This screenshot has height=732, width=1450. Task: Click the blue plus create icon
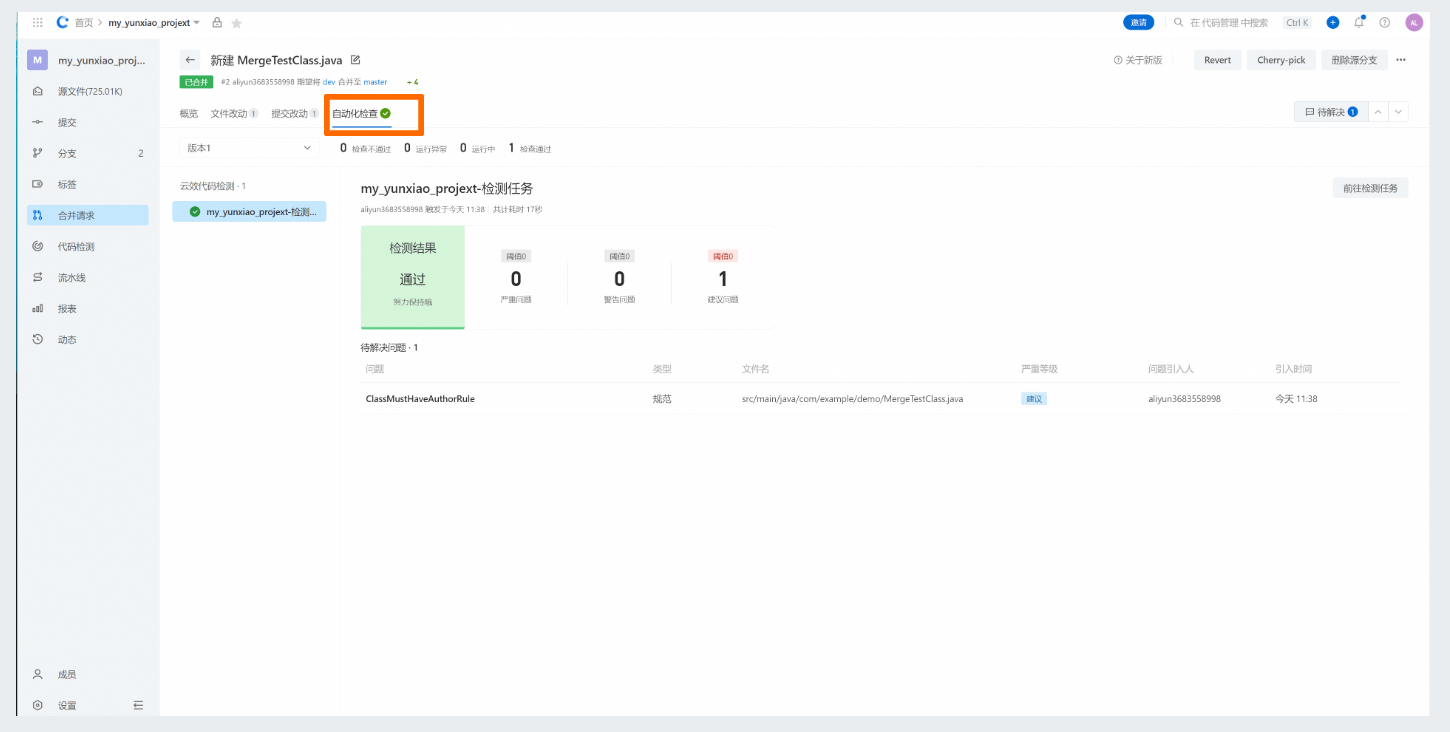(1333, 22)
